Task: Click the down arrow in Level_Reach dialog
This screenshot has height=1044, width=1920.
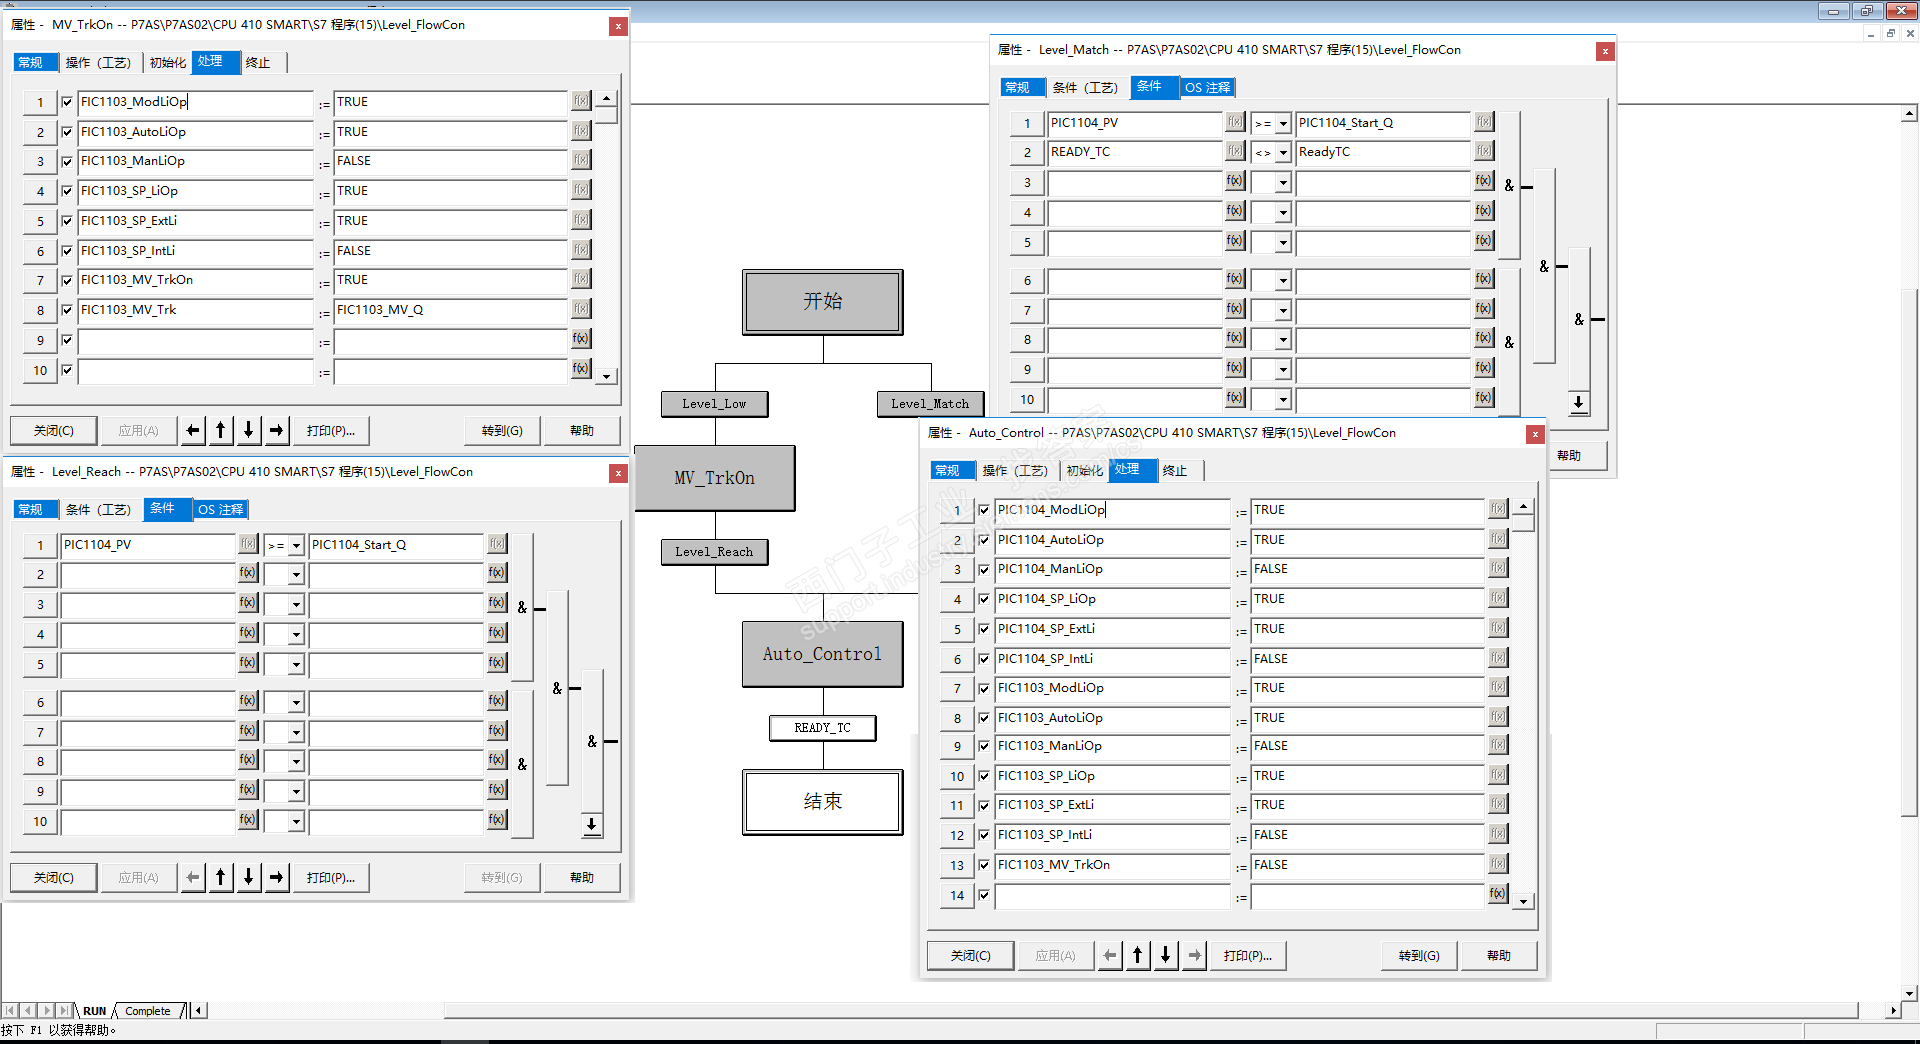Action: coord(249,878)
